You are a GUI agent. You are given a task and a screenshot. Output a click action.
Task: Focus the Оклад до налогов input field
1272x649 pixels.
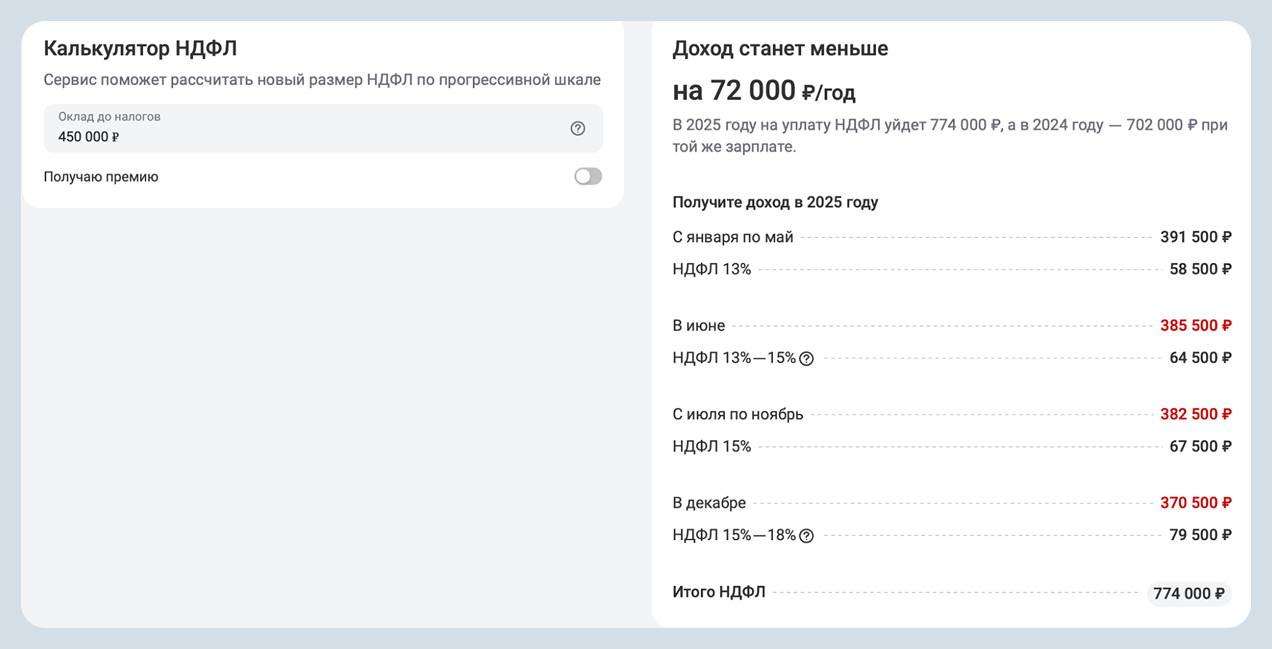point(300,136)
